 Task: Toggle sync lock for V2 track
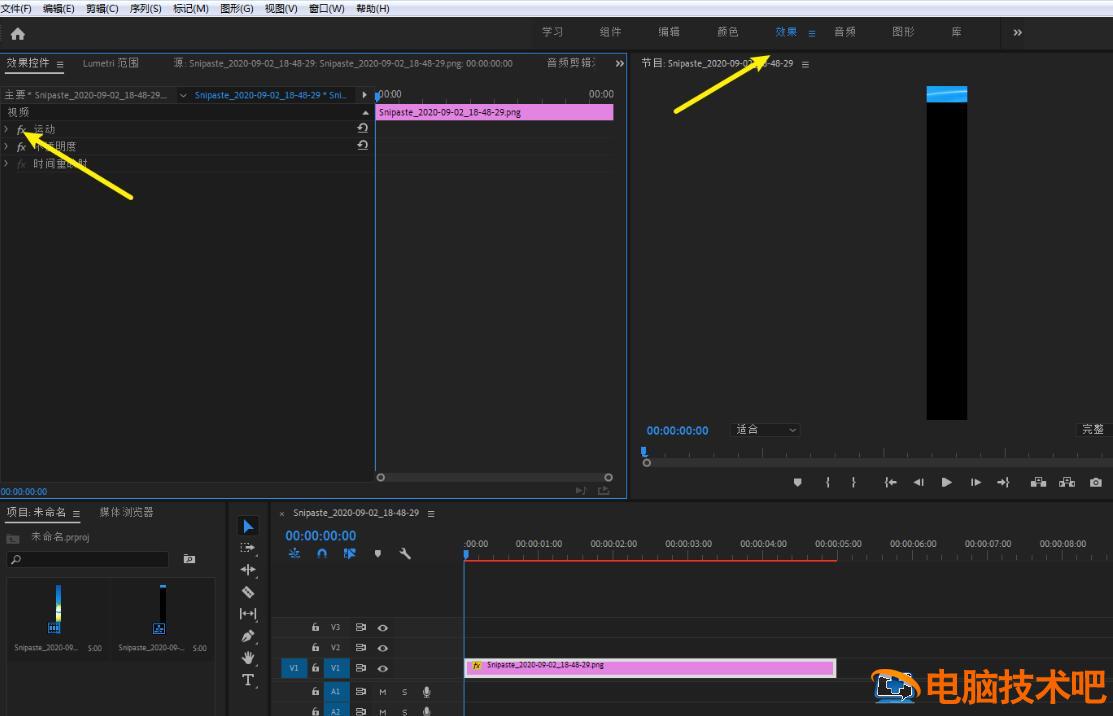361,648
